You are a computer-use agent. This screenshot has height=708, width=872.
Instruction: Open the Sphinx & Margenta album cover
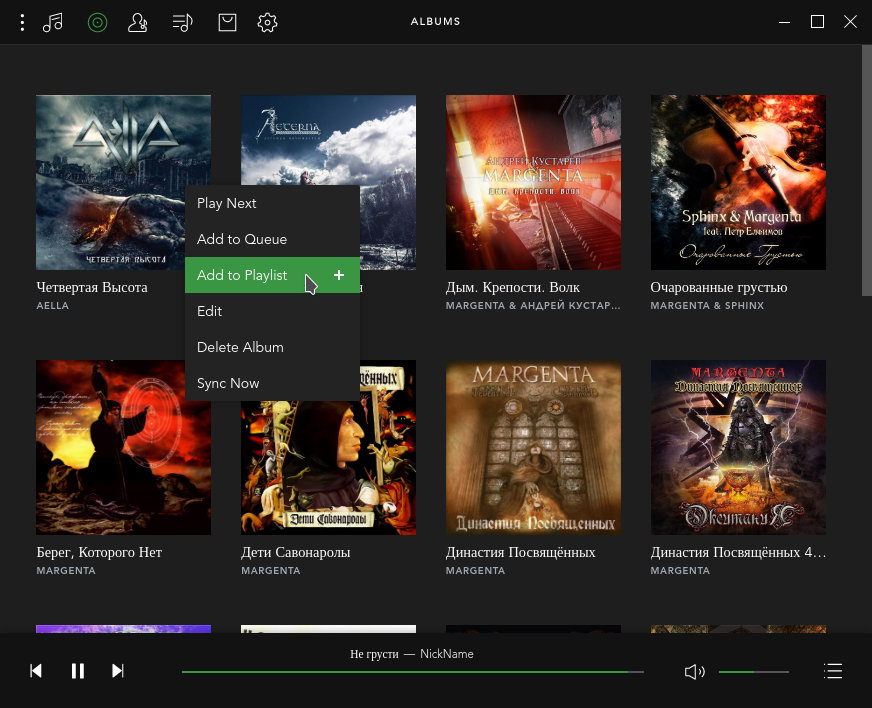pos(738,182)
